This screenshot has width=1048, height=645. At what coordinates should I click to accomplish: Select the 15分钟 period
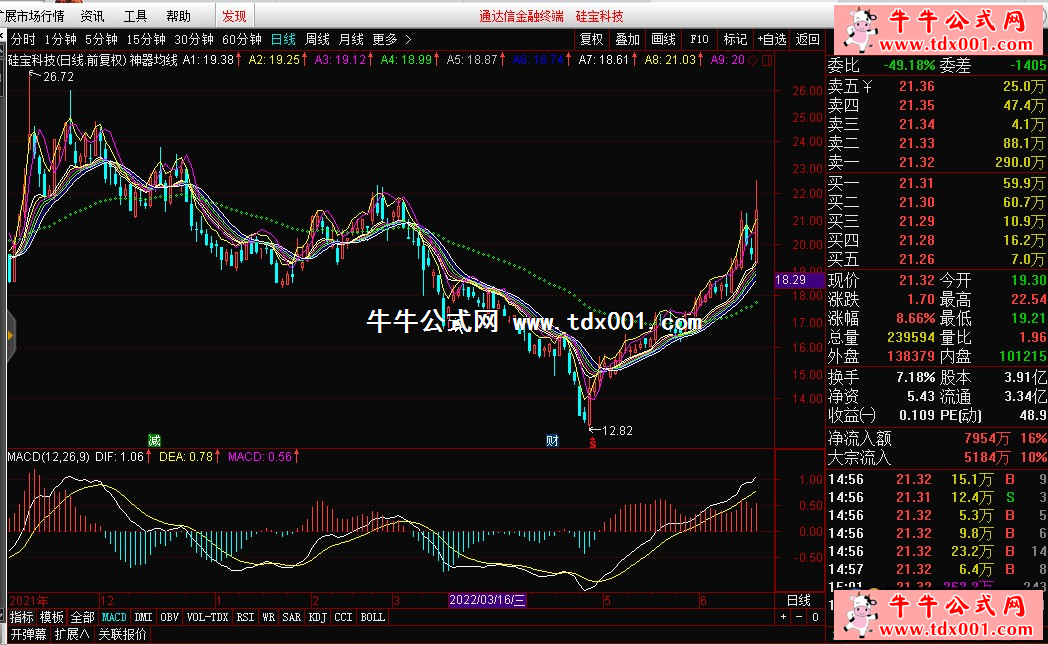[146, 39]
